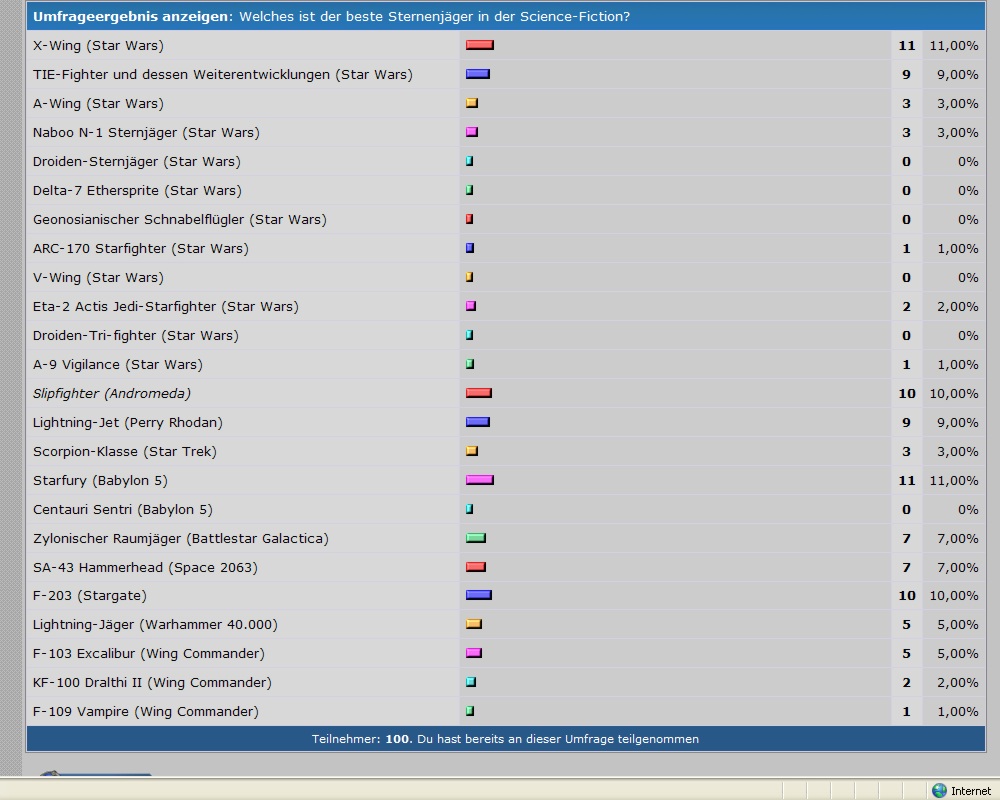This screenshot has height=800, width=1000.
Task: Click the 11,00% value for Starfury
Action: click(x=953, y=480)
